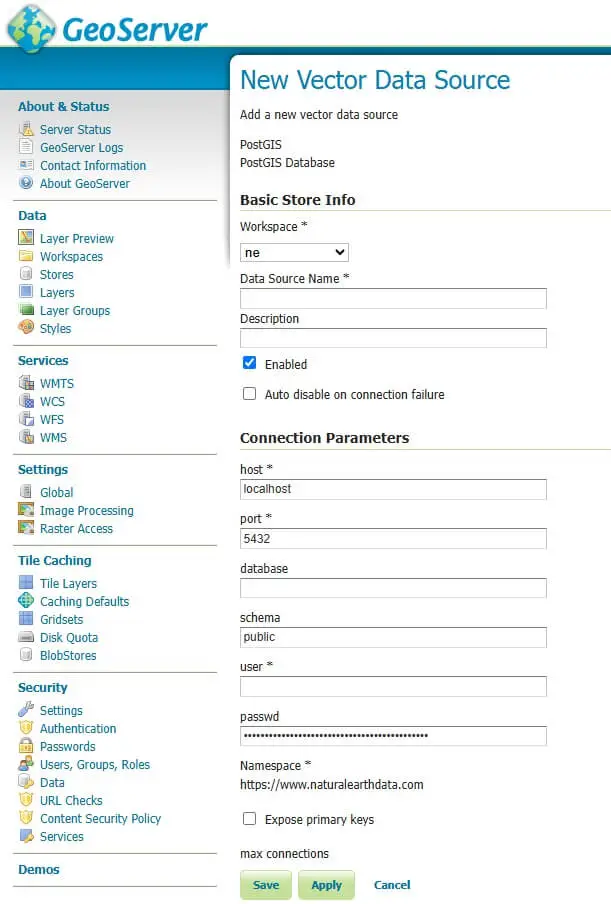Click the Raster Access icon
Image resolution: width=611 pixels, height=904 pixels.
[26, 528]
